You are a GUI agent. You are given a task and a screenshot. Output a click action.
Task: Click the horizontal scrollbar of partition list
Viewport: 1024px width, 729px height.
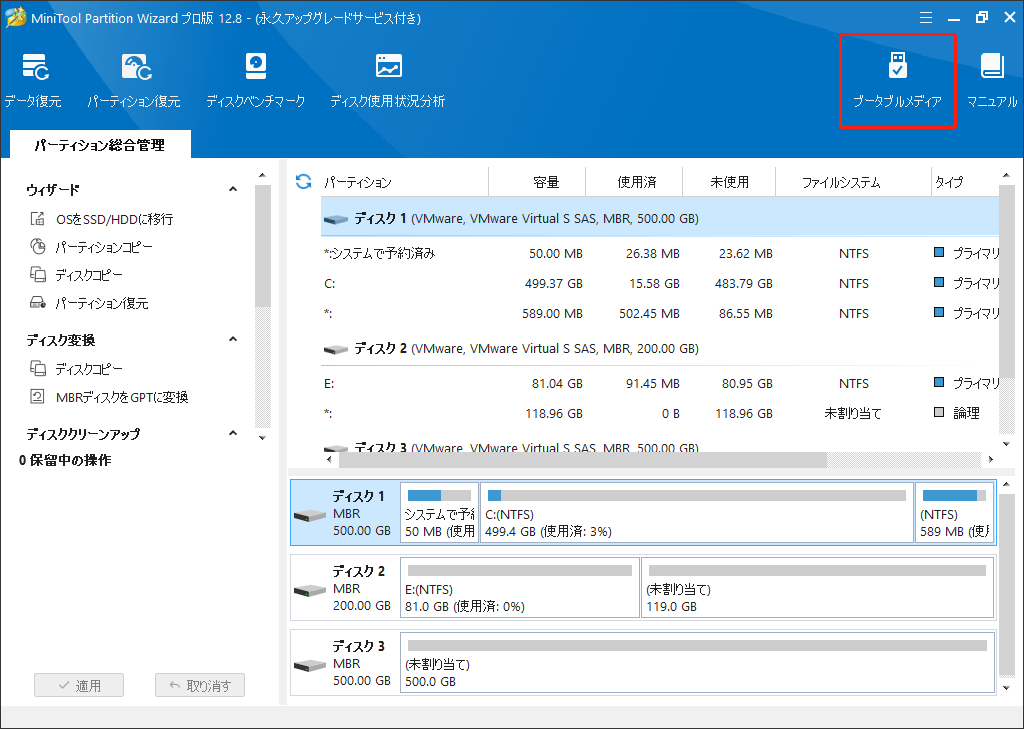pyautogui.click(x=583, y=460)
